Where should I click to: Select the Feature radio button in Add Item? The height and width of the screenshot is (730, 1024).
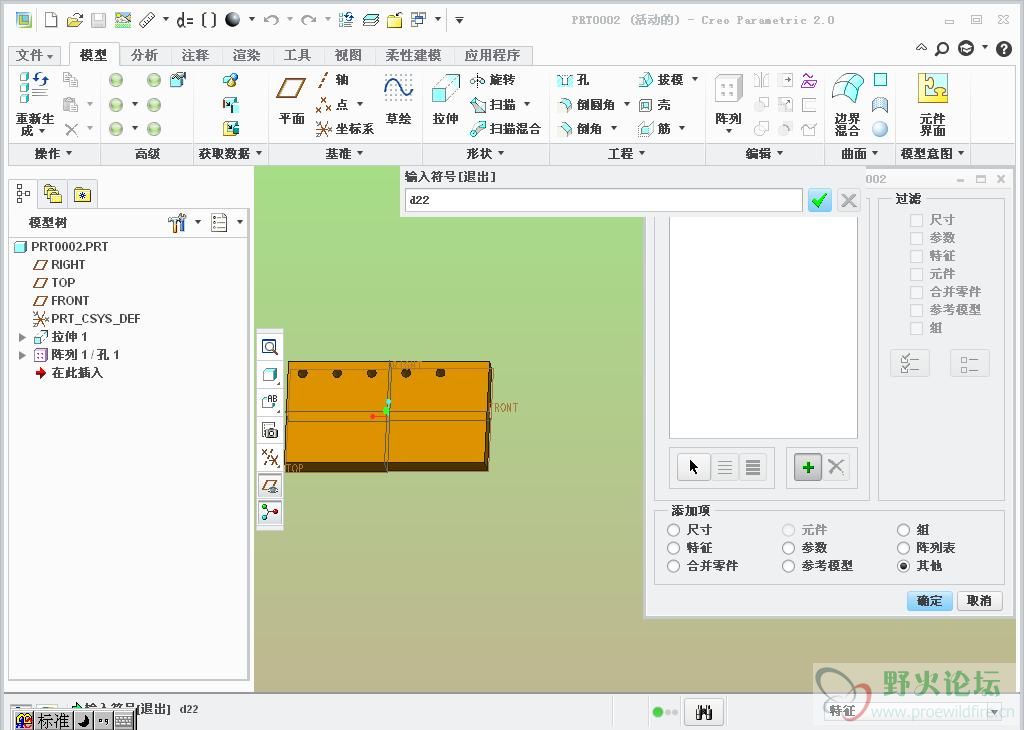[673, 548]
